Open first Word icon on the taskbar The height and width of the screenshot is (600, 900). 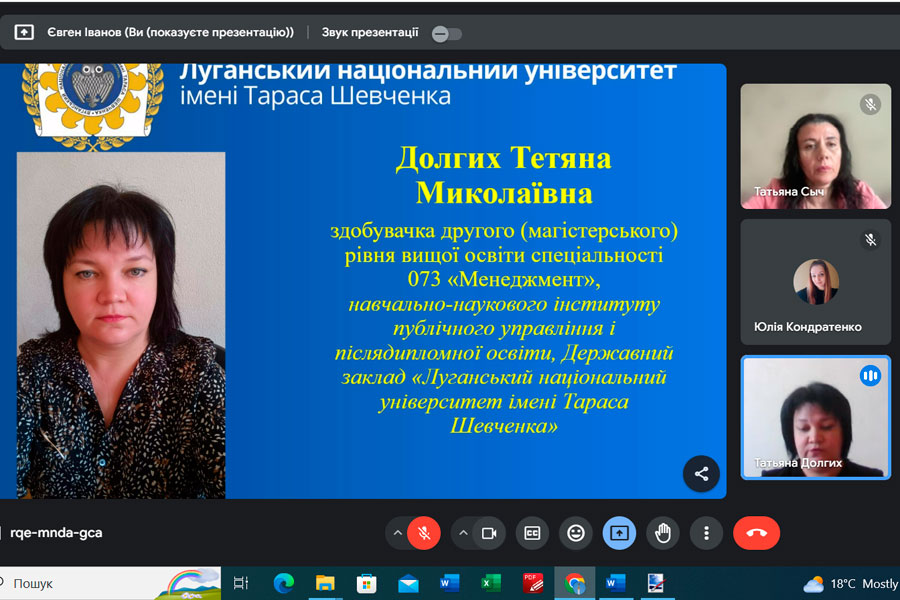(449, 583)
